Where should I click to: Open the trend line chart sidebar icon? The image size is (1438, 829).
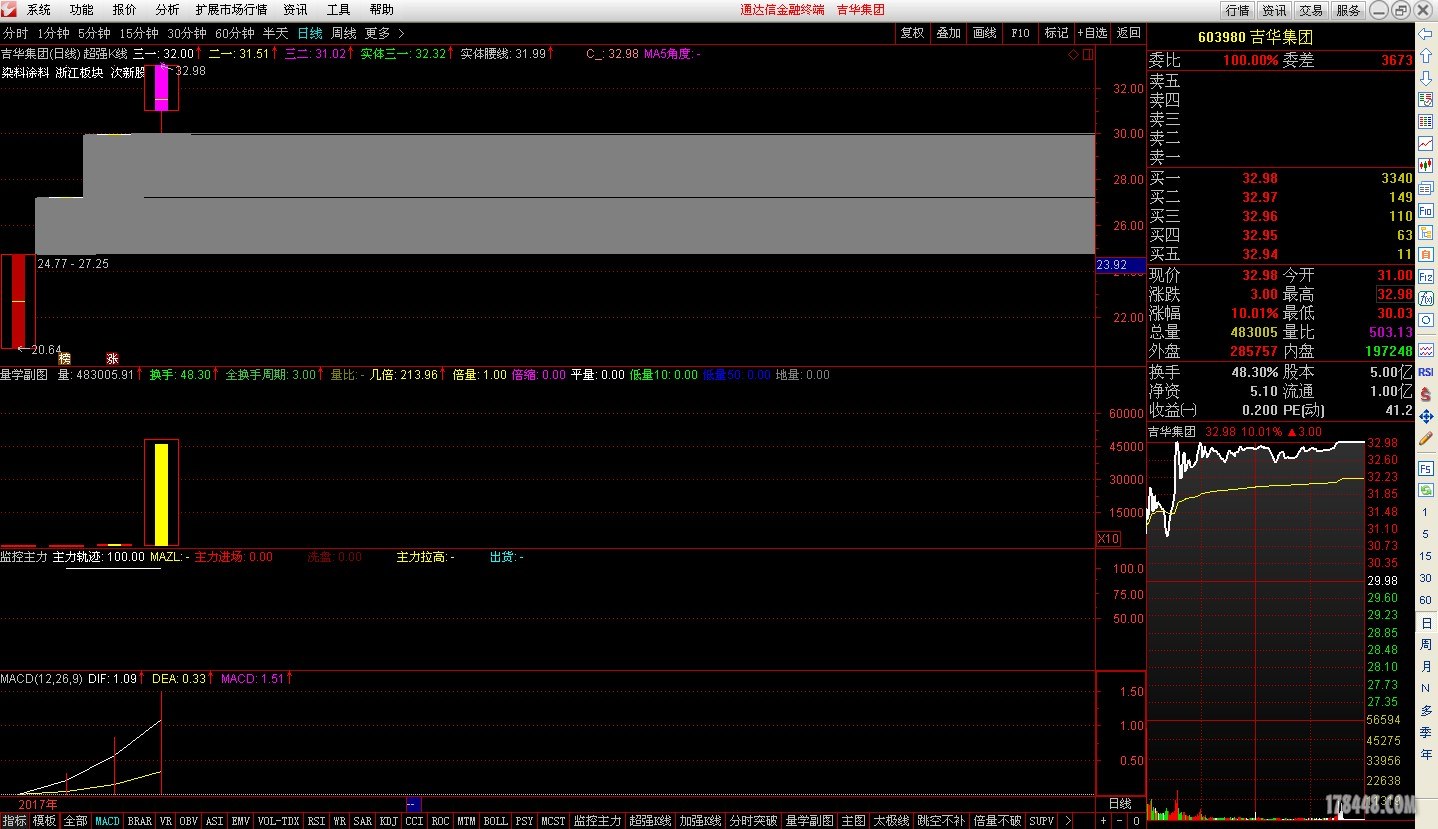click(1425, 143)
